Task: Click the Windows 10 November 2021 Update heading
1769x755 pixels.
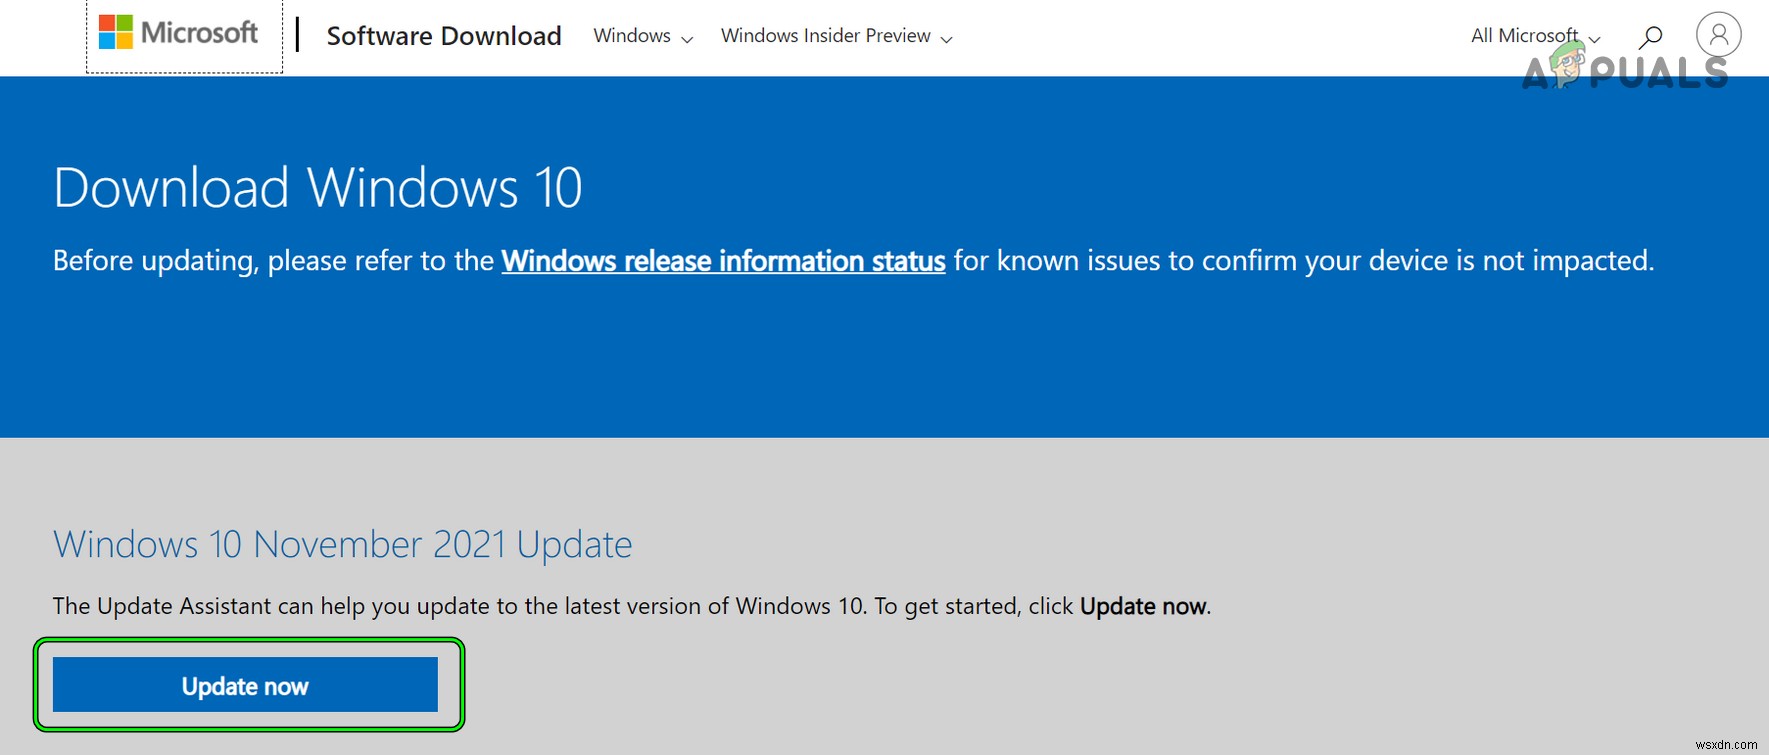Action: [x=342, y=544]
